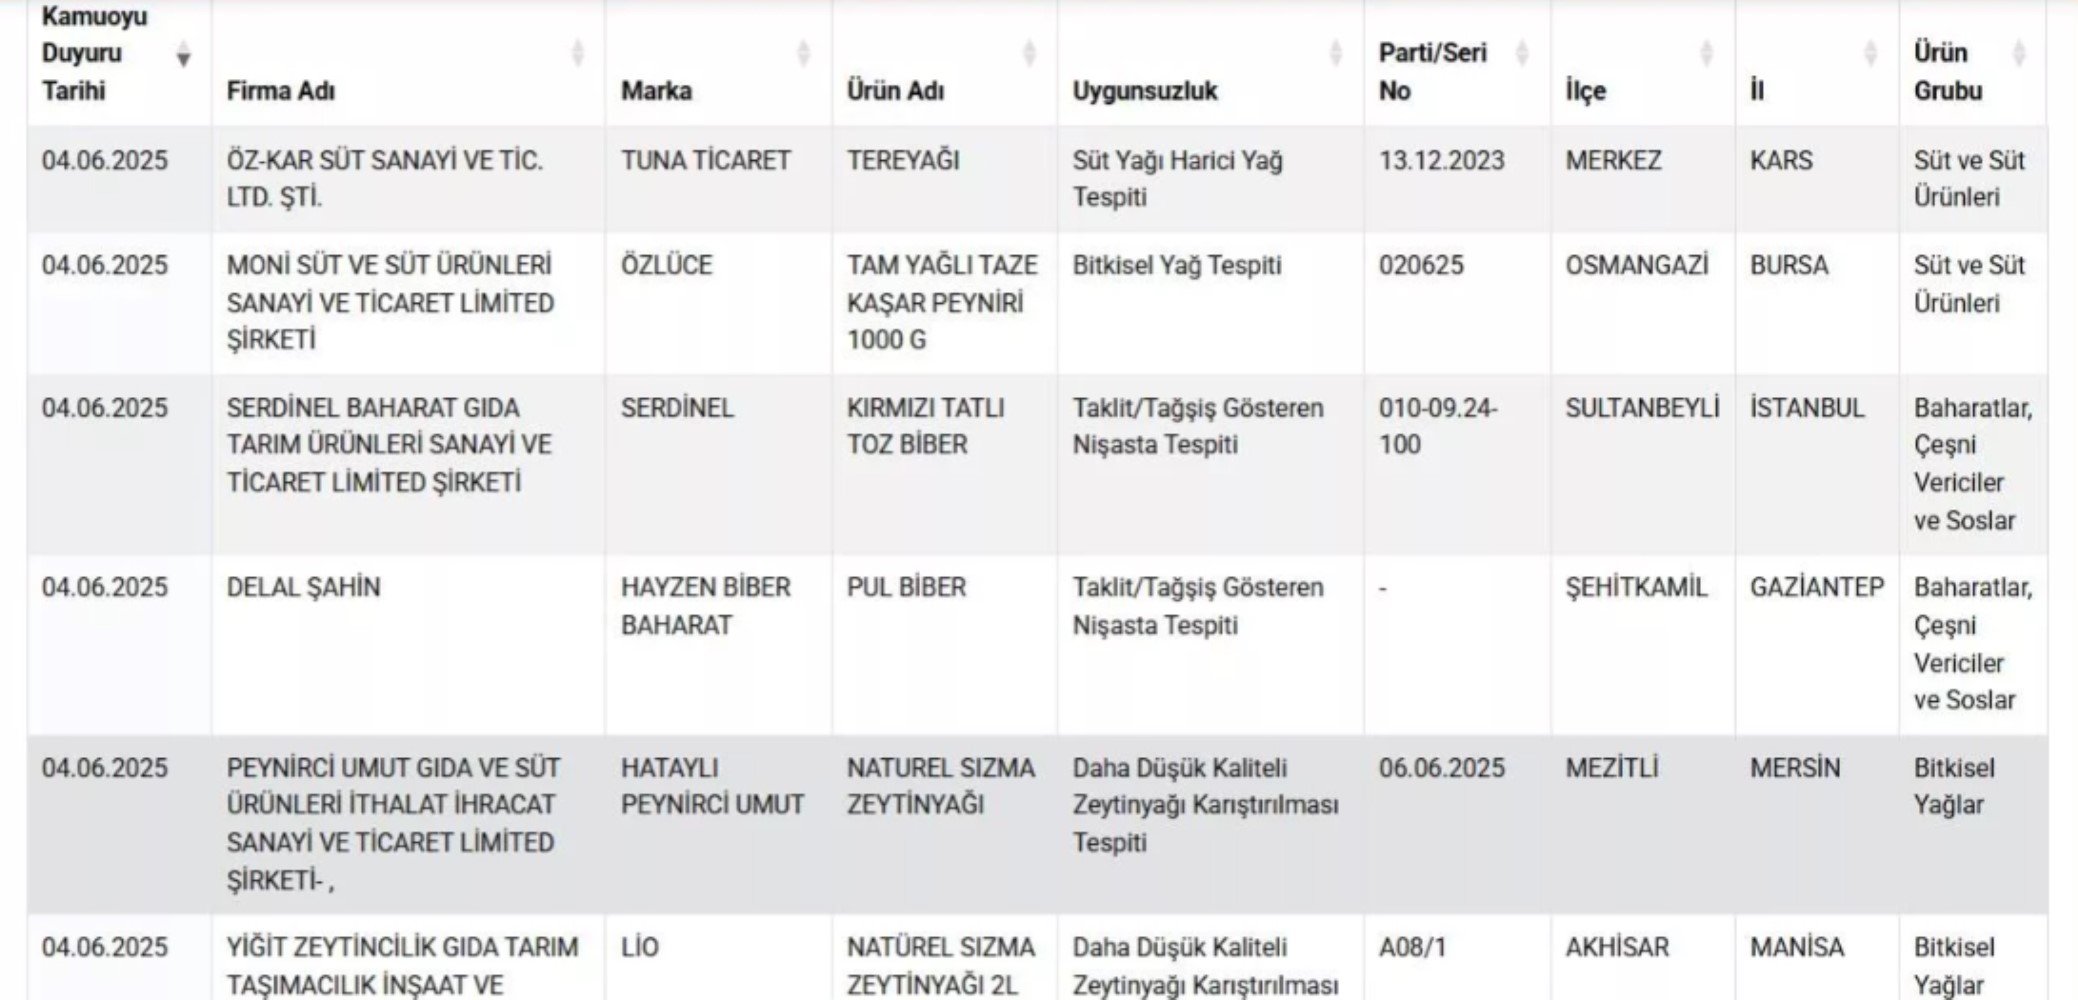Image resolution: width=2078 pixels, height=1000 pixels.
Task: Click the YİĞİT ZEYTİNCİLİK firm cell
Action: tap(401, 965)
